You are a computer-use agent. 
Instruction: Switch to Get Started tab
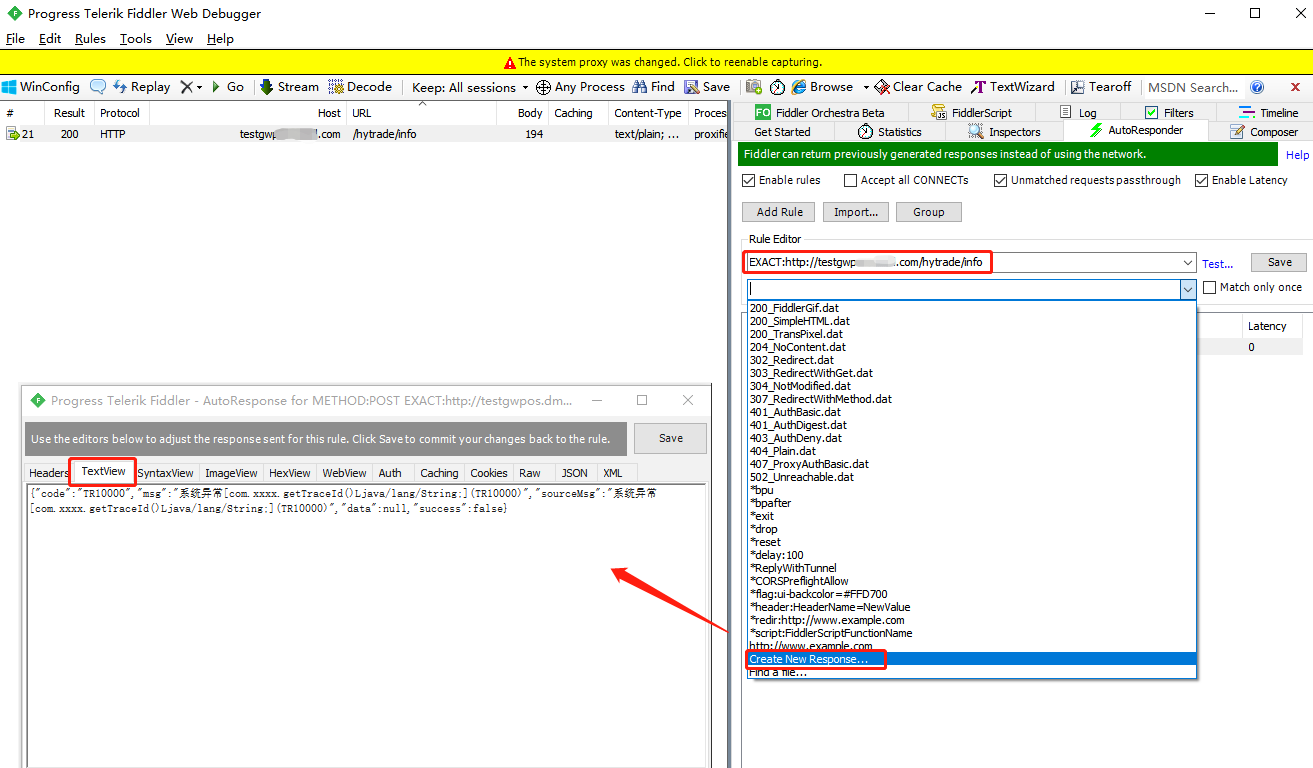[x=782, y=131]
